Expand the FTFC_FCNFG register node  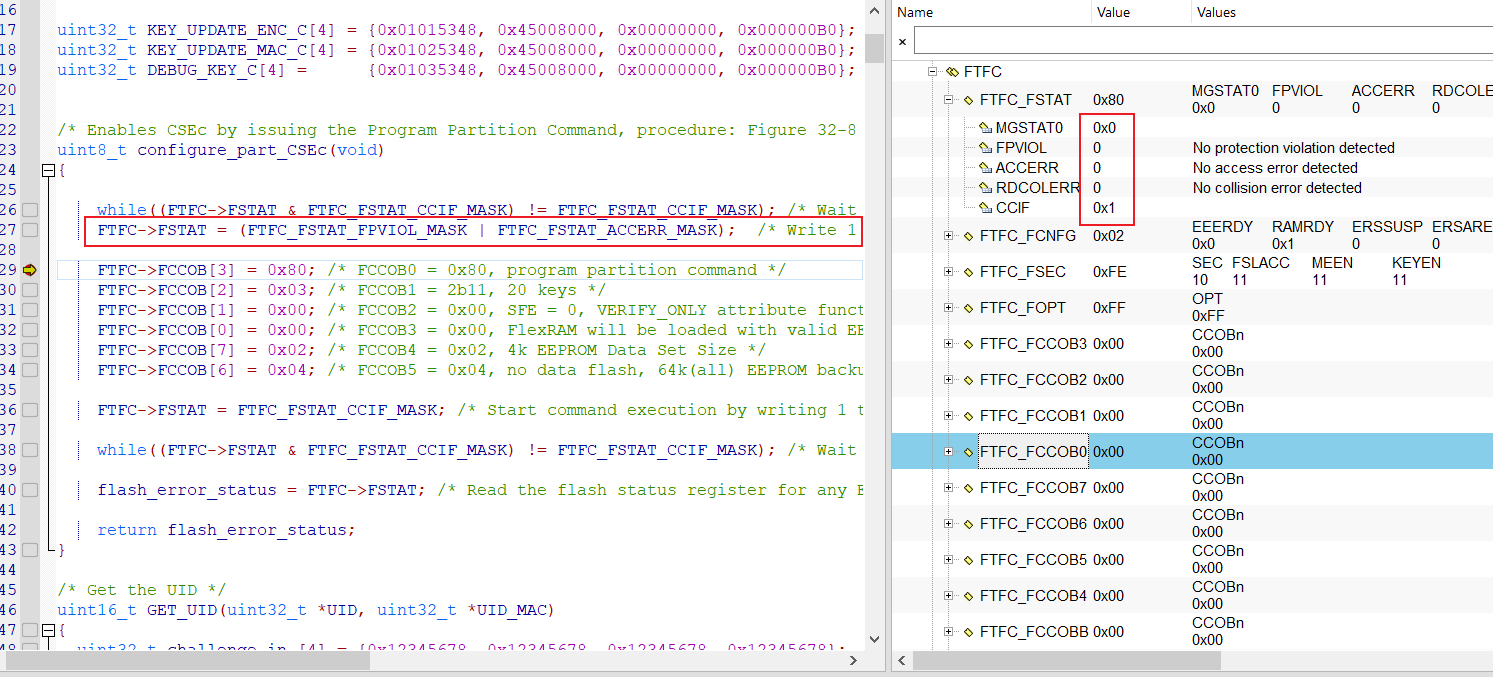click(949, 236)
